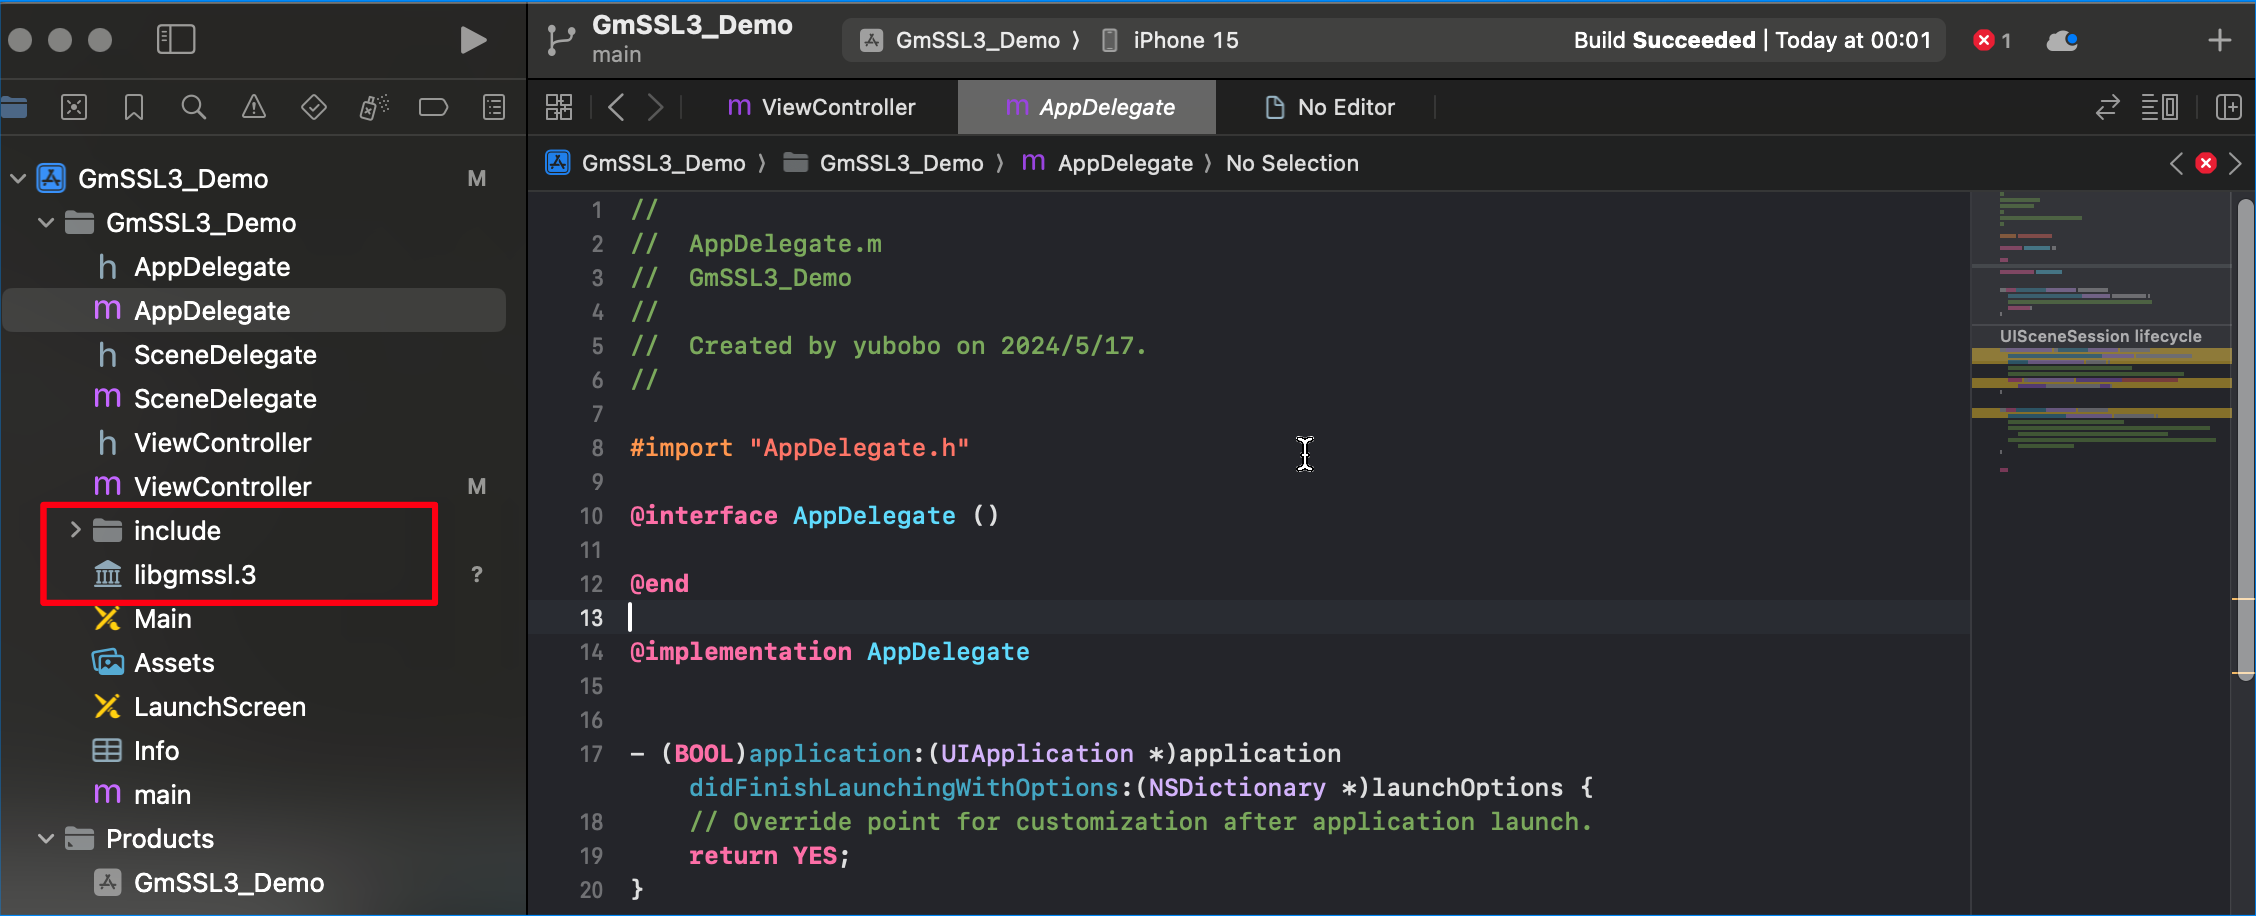
Task: Switch to the No Editor tab
Action: coord(1329,107)
